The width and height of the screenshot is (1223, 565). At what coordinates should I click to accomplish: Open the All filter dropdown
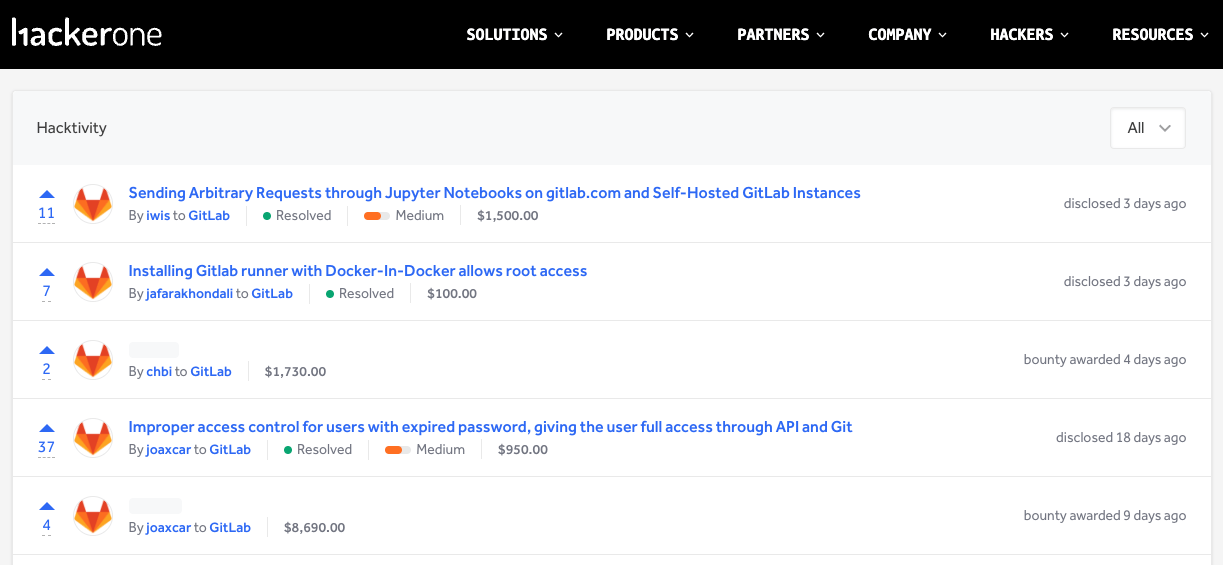[1147, 128]
